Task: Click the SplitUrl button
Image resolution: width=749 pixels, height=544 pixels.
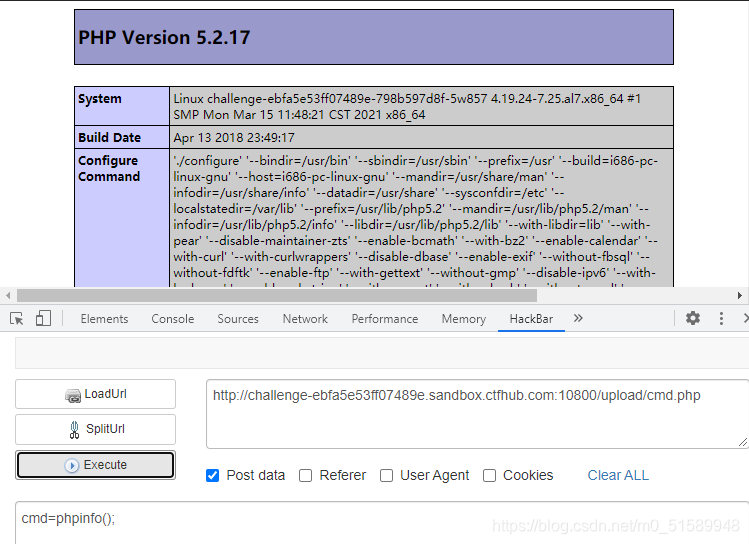Action: point(96,429)
